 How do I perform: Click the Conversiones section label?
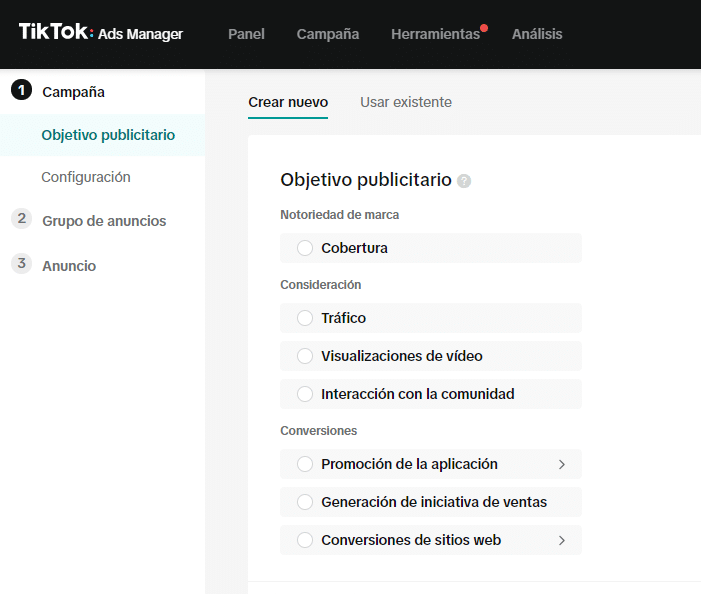tap(319, 431)
